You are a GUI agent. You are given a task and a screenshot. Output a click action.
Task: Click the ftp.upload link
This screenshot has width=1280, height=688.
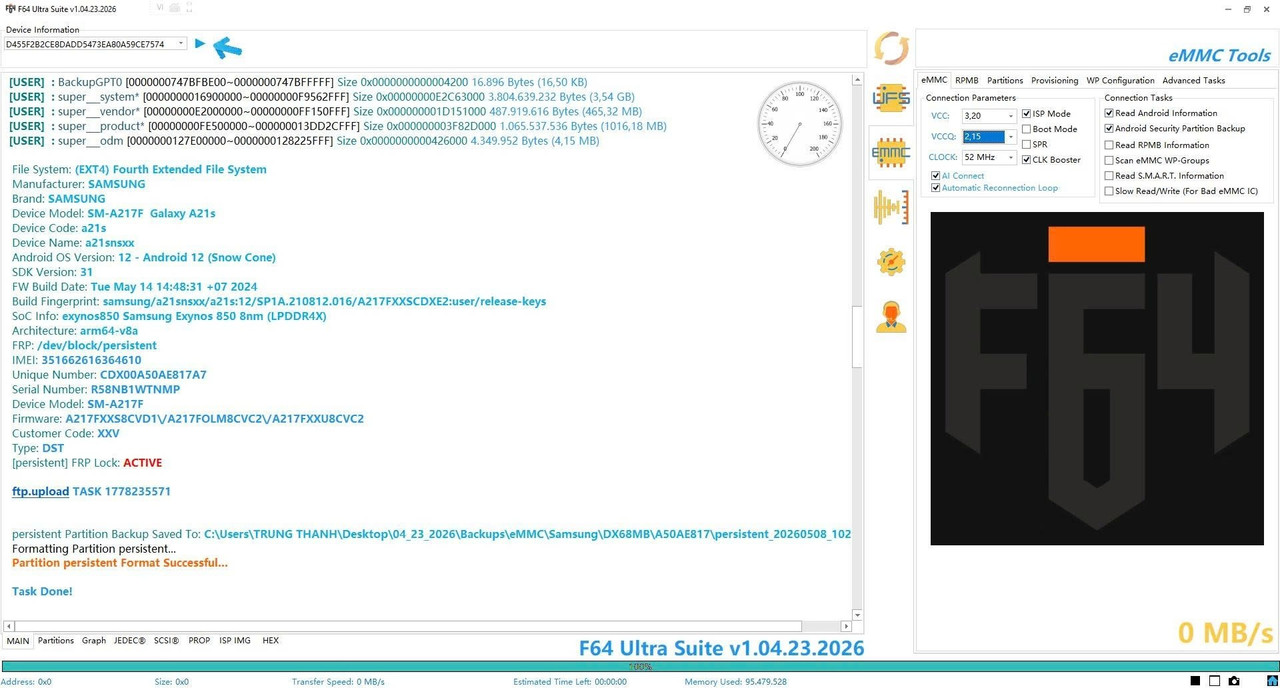(x=40, y=492)
